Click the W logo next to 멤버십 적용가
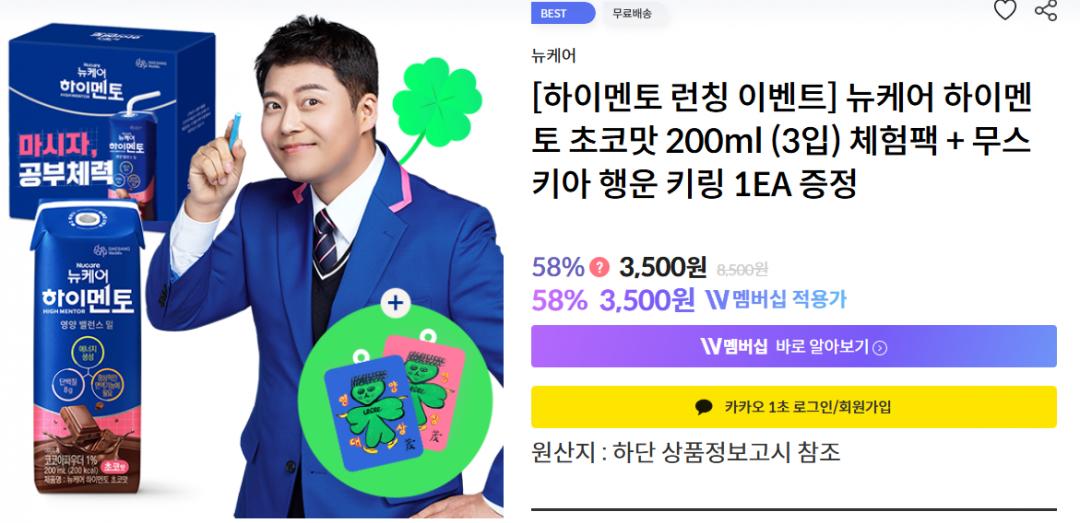Viewport: 1080px width, 523px height. pos(717,300)
